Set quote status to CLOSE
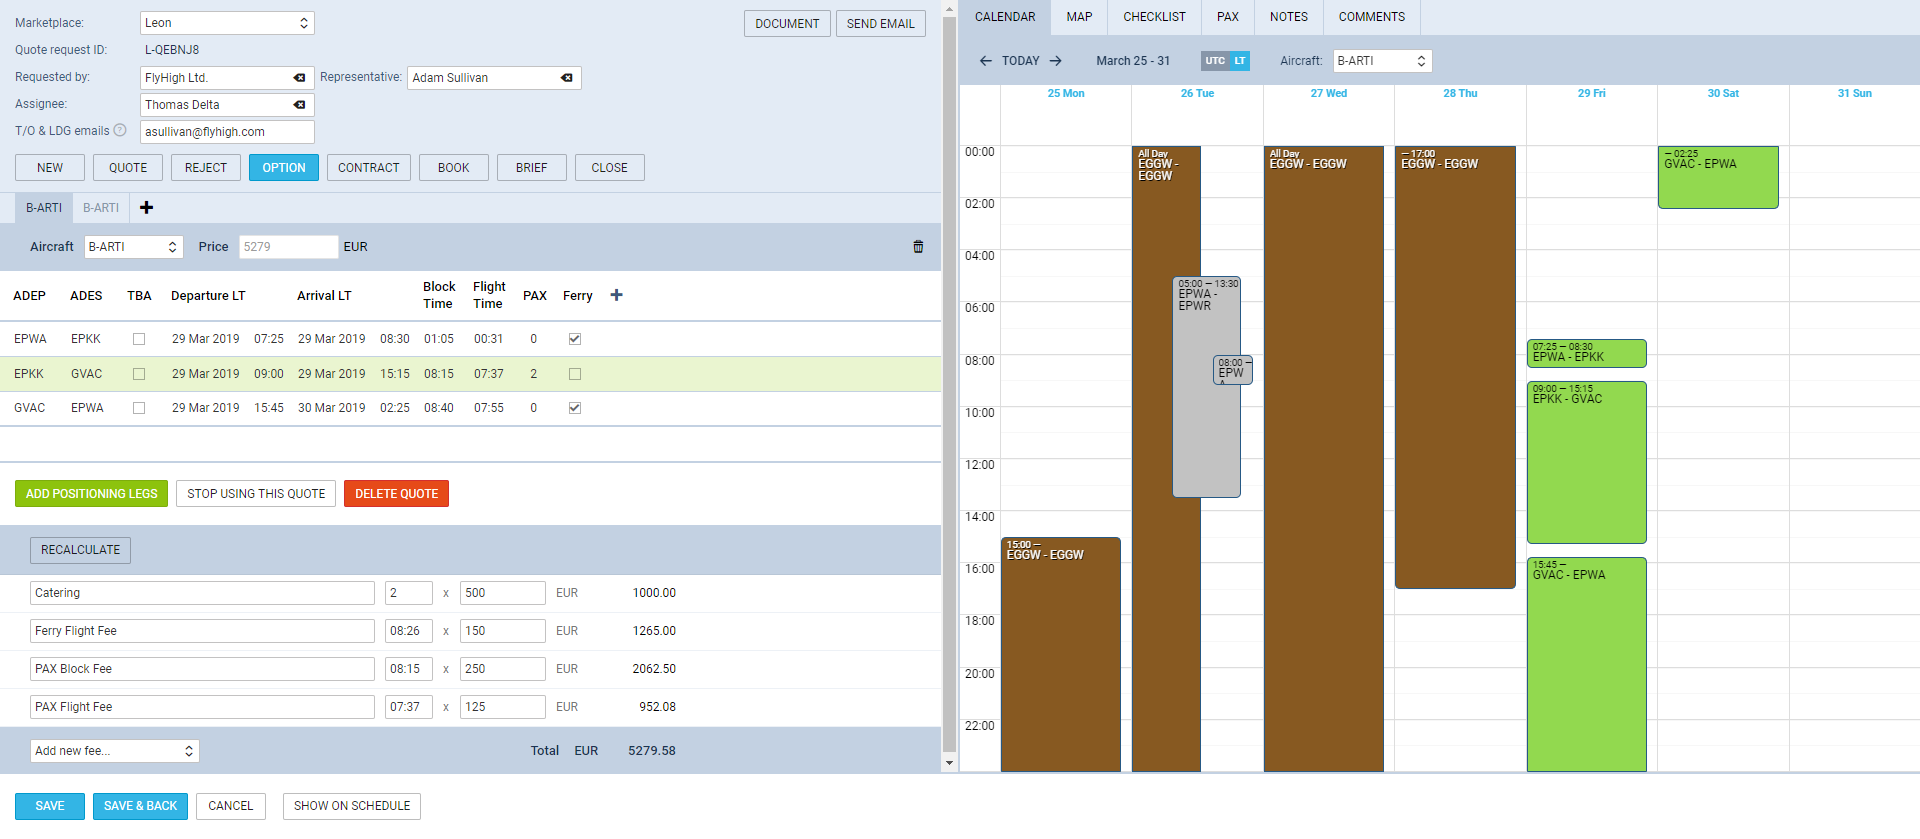Image resolution: width=1920 pixels, height=839 pixels. pos(610,168)
